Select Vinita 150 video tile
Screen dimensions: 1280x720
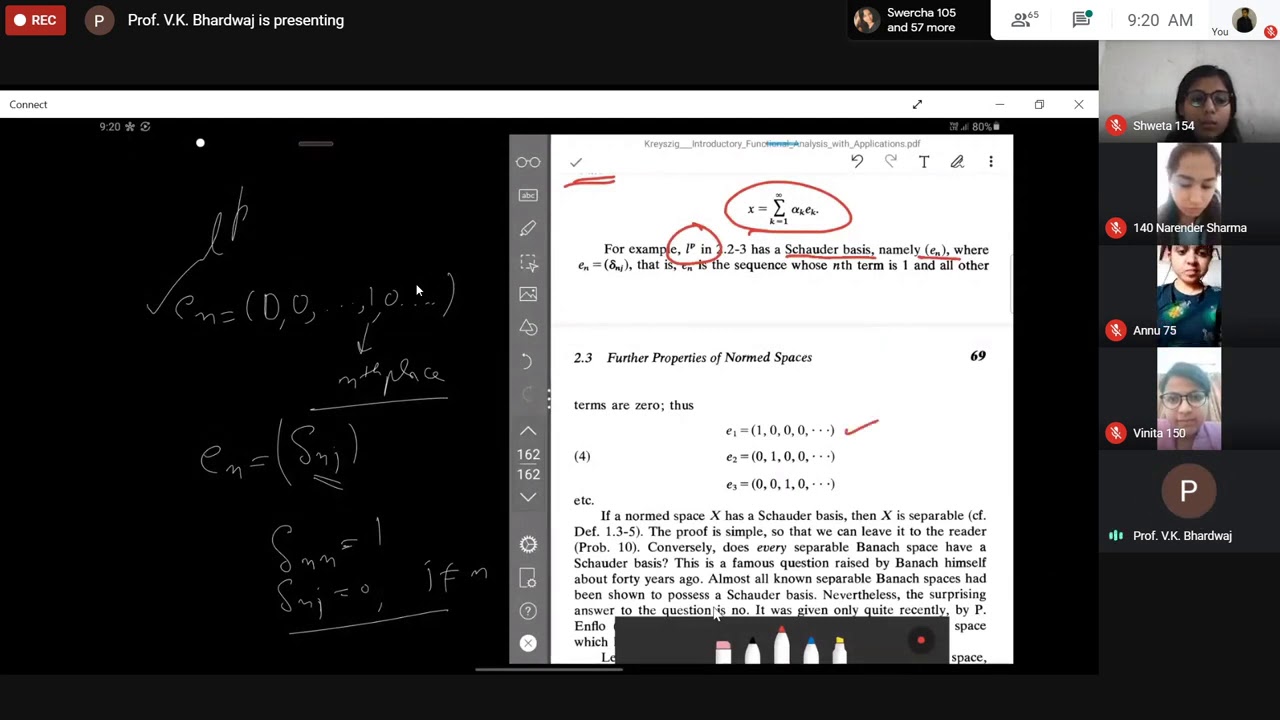click(1189, 399)
